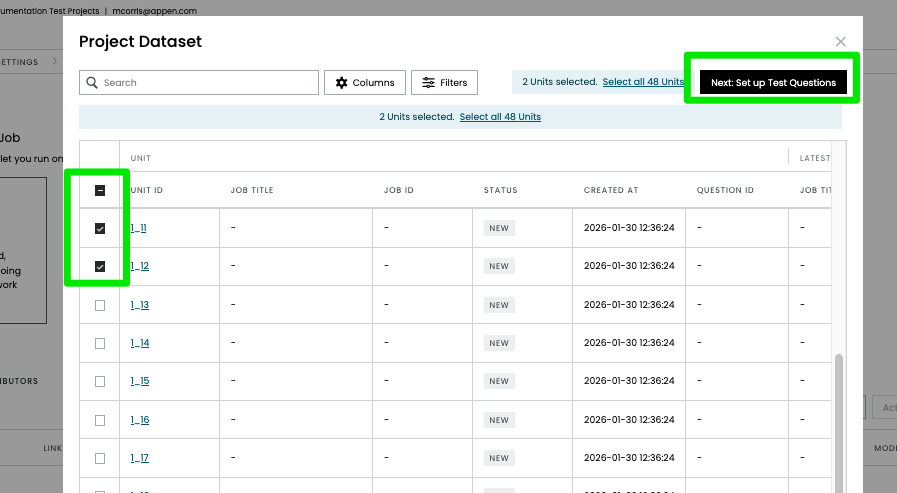Viewport: 897px width, 493px height.
Task: Check the checkbox for unit 1_13
Action: pyautogui.click(x=100, y=305)
